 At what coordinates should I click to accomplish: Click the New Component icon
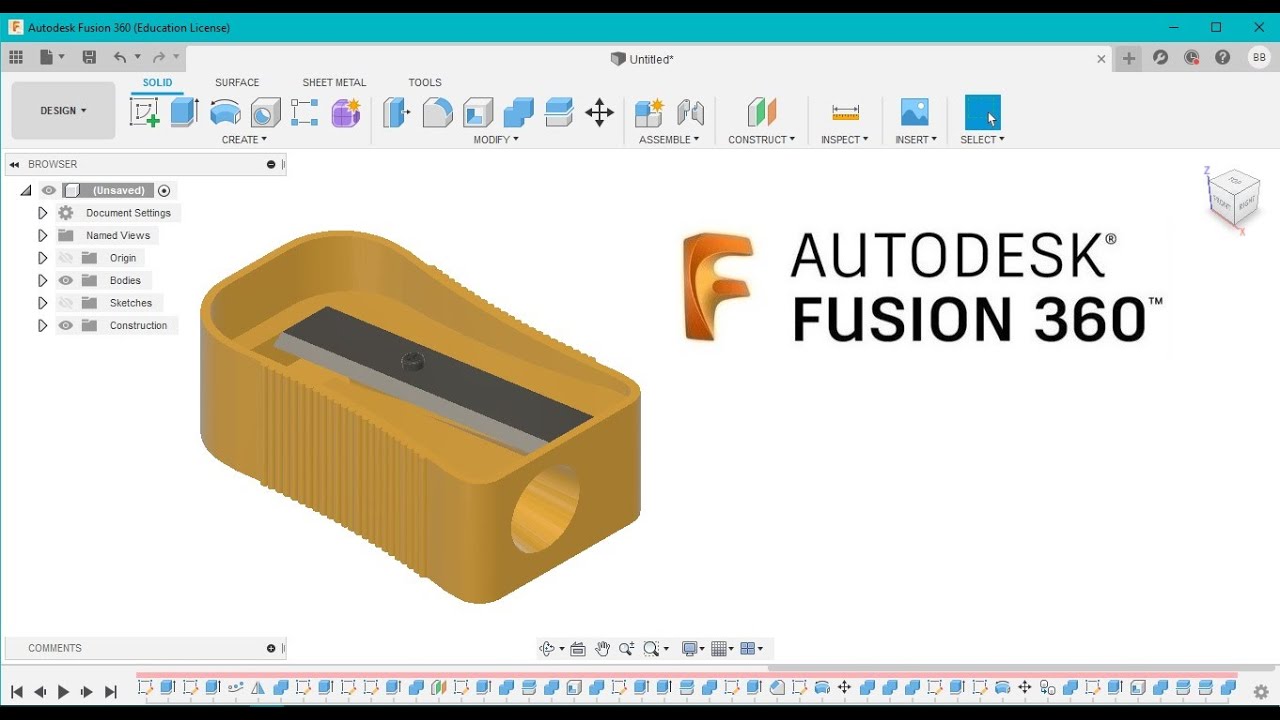coord(649,112)
